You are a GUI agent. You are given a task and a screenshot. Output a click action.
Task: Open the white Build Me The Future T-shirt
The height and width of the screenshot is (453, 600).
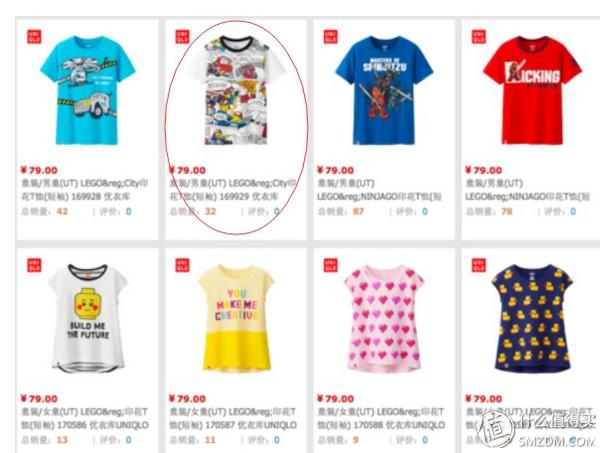(88, 318)
